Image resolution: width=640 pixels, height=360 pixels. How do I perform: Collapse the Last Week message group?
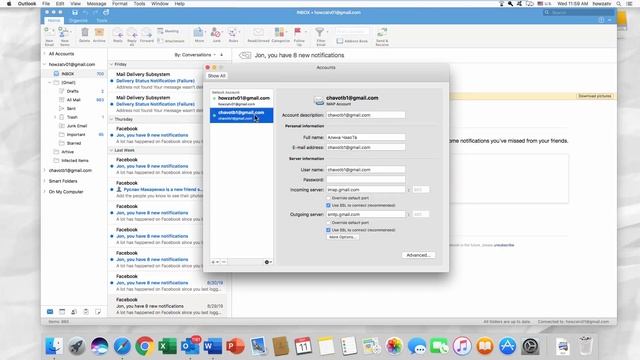coord(111,150)
